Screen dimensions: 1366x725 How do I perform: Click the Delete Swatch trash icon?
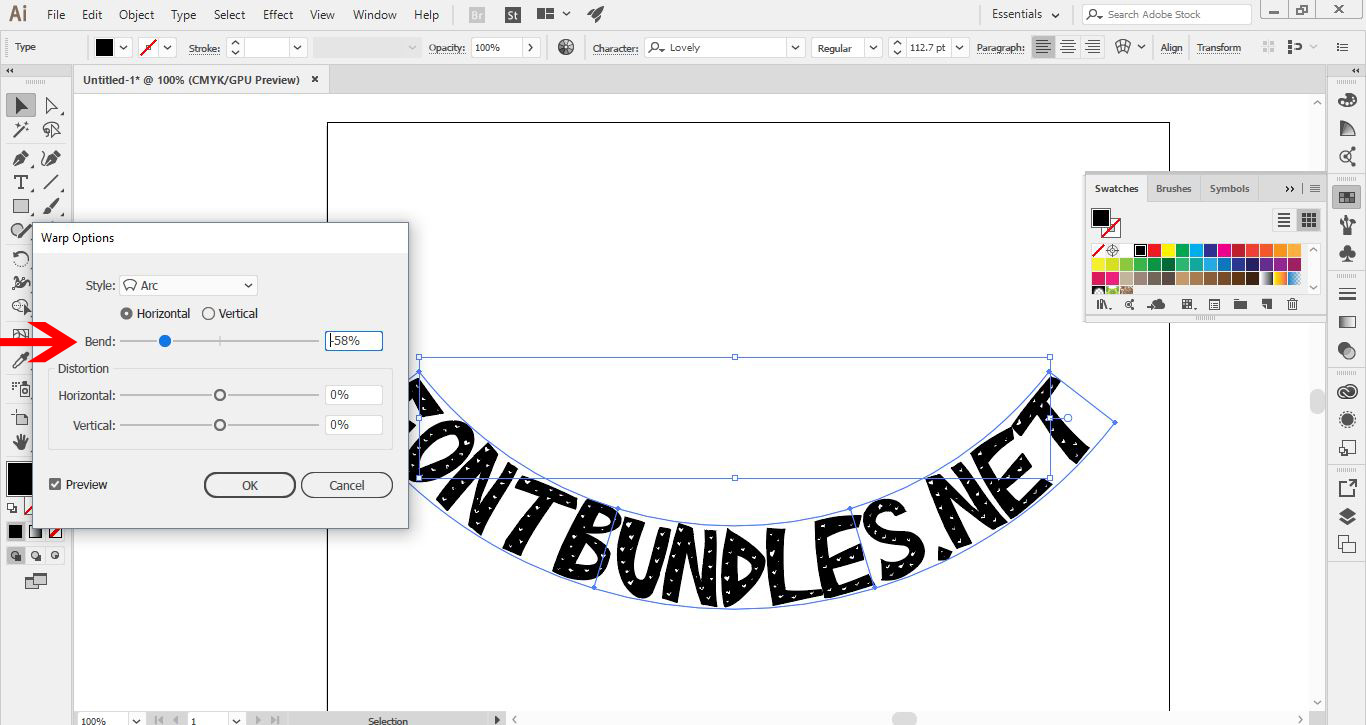[1292, 304]
